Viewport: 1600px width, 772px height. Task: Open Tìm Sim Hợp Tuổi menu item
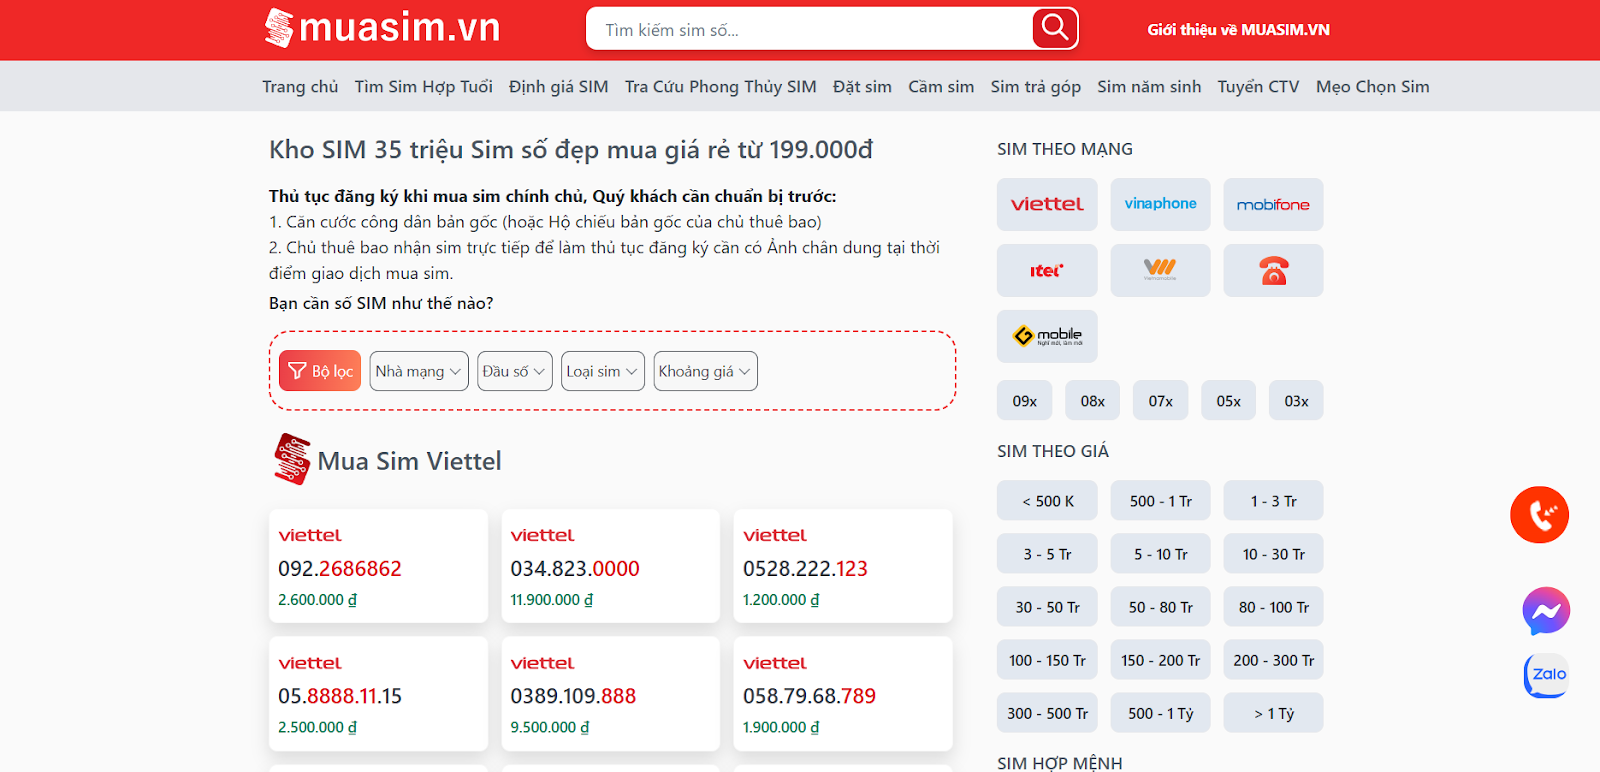[424, 87]
